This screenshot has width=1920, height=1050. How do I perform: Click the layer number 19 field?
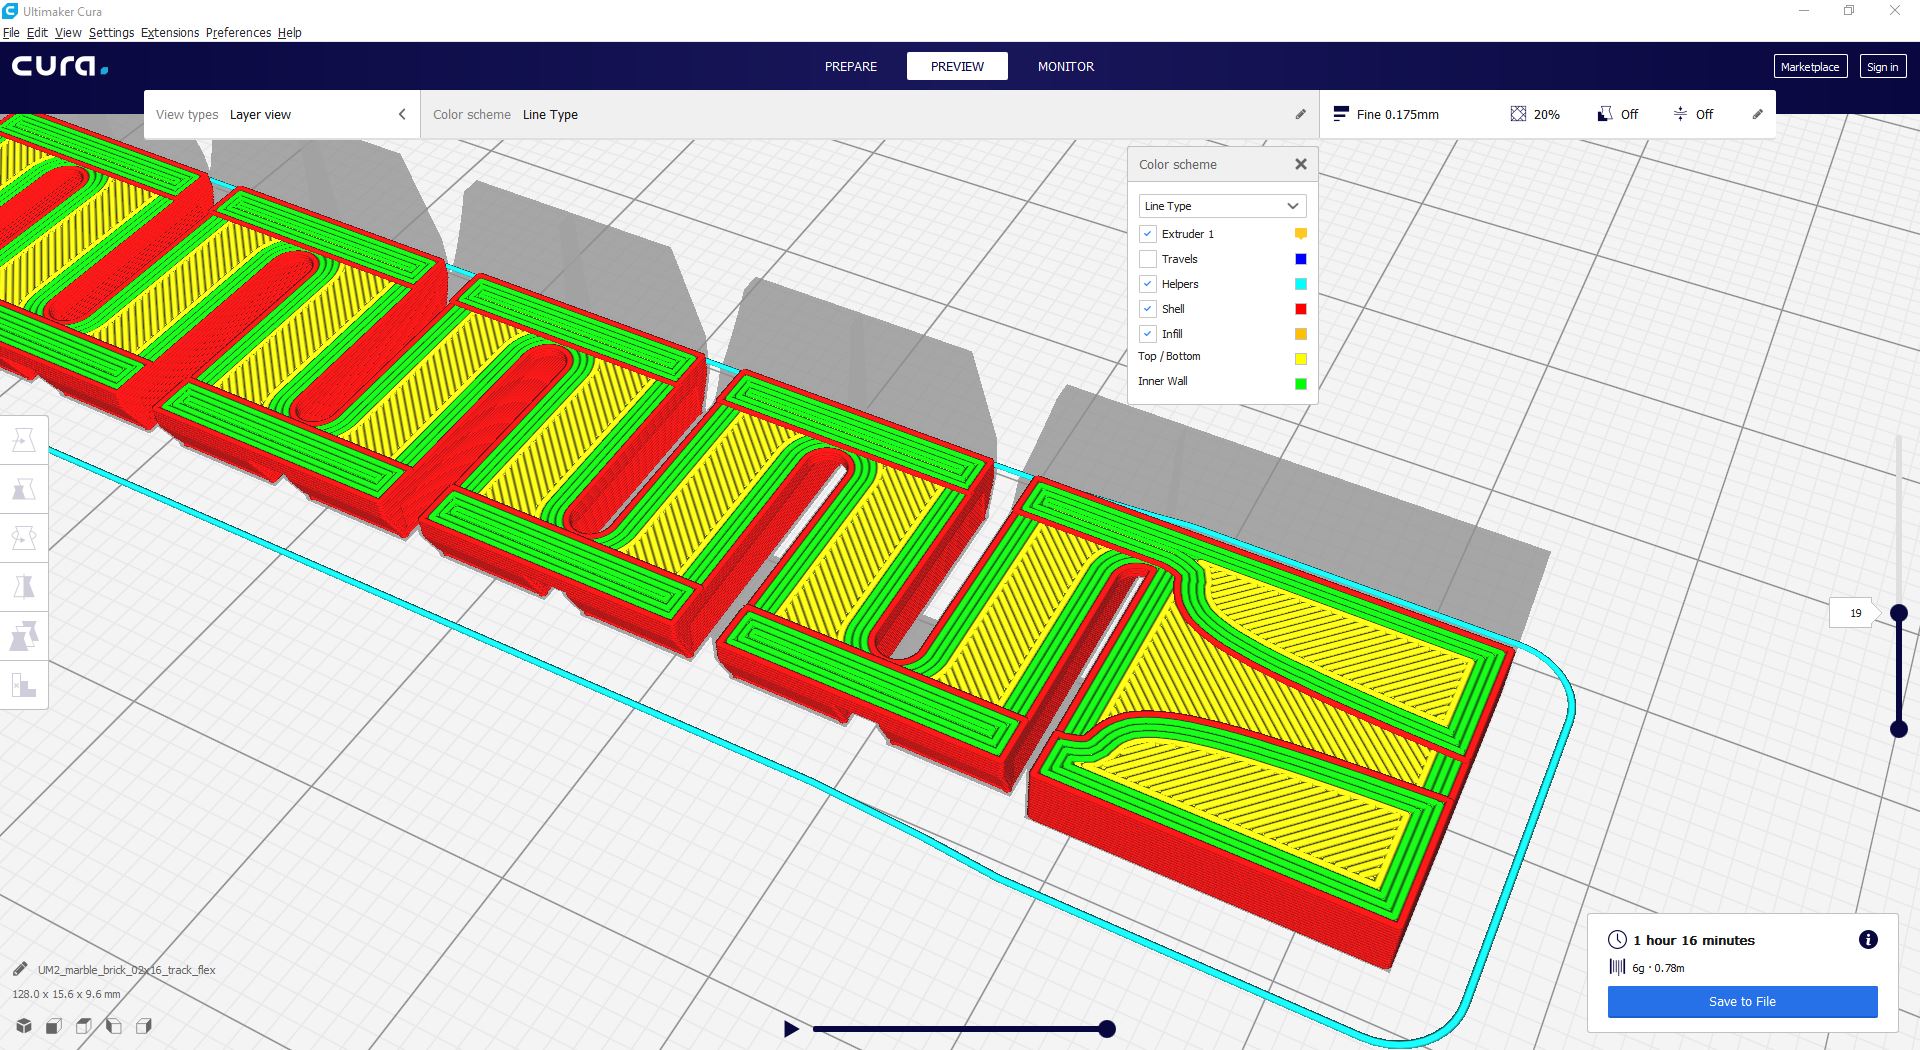coord(1855,613)
